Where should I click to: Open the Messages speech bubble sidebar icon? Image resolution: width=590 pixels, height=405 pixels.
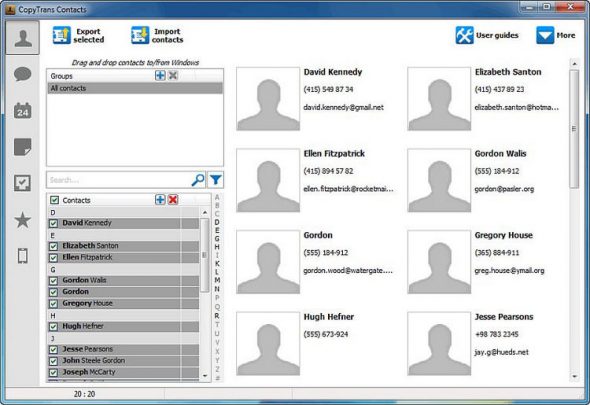pyautogui.click(x=23, y=74)
